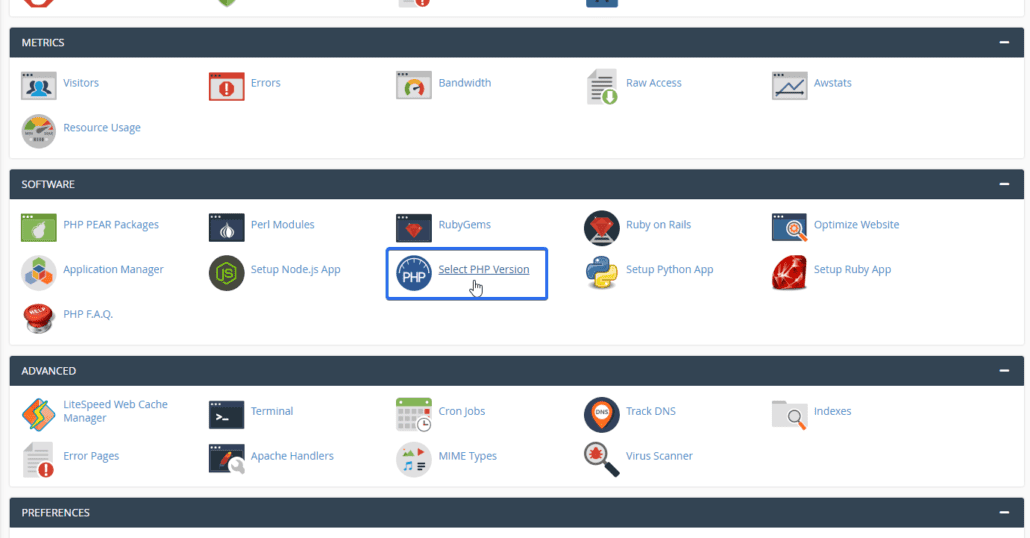
Task: Open the Bandwidth link
Action: click(x=464, y=83)
